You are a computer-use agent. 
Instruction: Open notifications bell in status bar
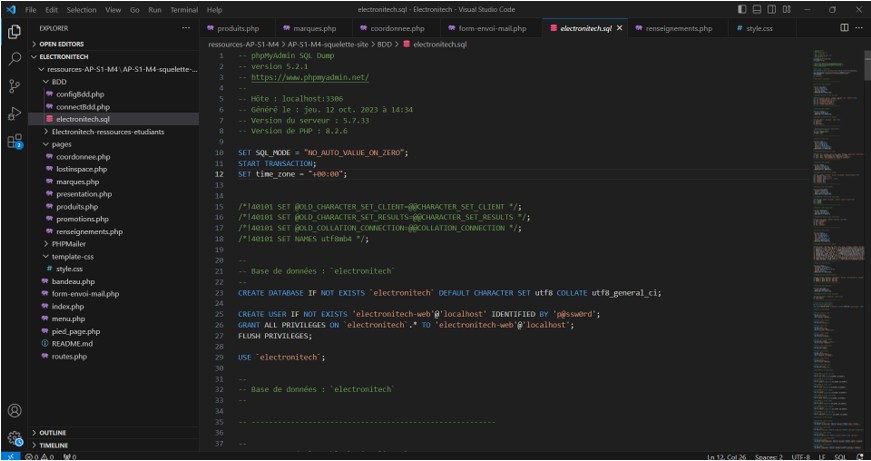click(860, 457)
